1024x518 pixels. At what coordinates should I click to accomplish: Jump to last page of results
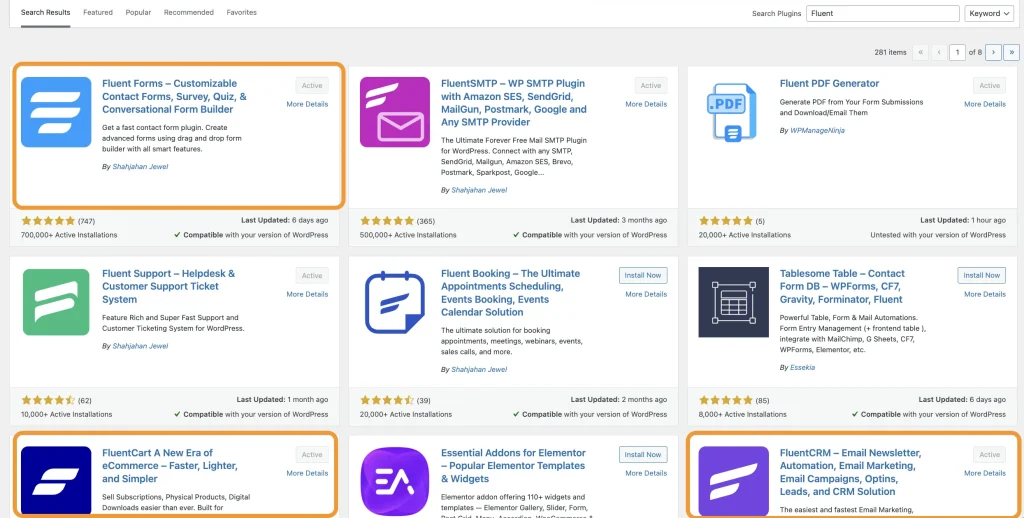[x=1010, y=52]
